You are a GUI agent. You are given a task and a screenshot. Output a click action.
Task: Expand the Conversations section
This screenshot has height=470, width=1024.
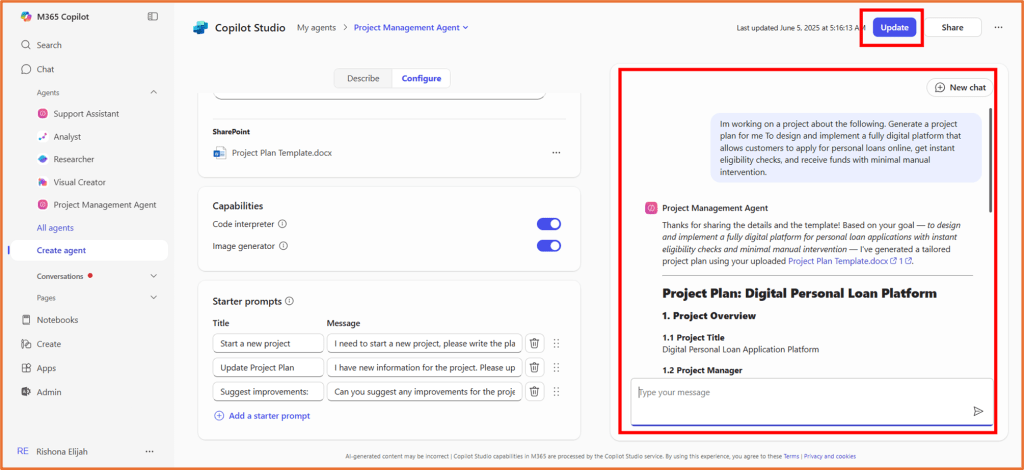153,275
